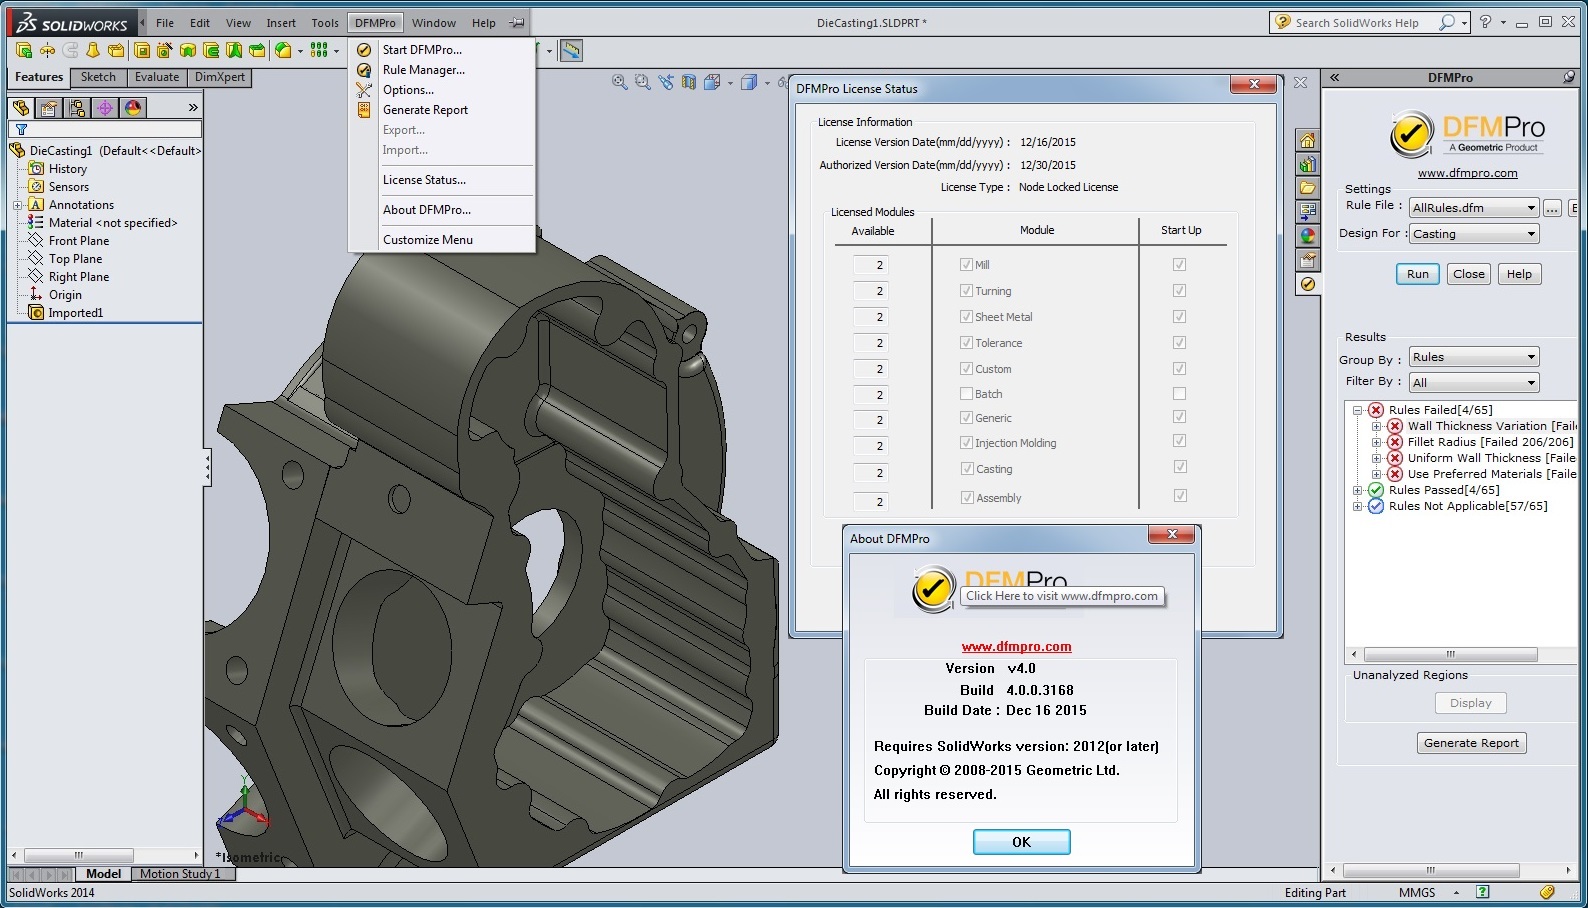Open www.dfmpro.com link in About dialog
The width and height of the screenshot is (1588, 908).
(1016, 647)
